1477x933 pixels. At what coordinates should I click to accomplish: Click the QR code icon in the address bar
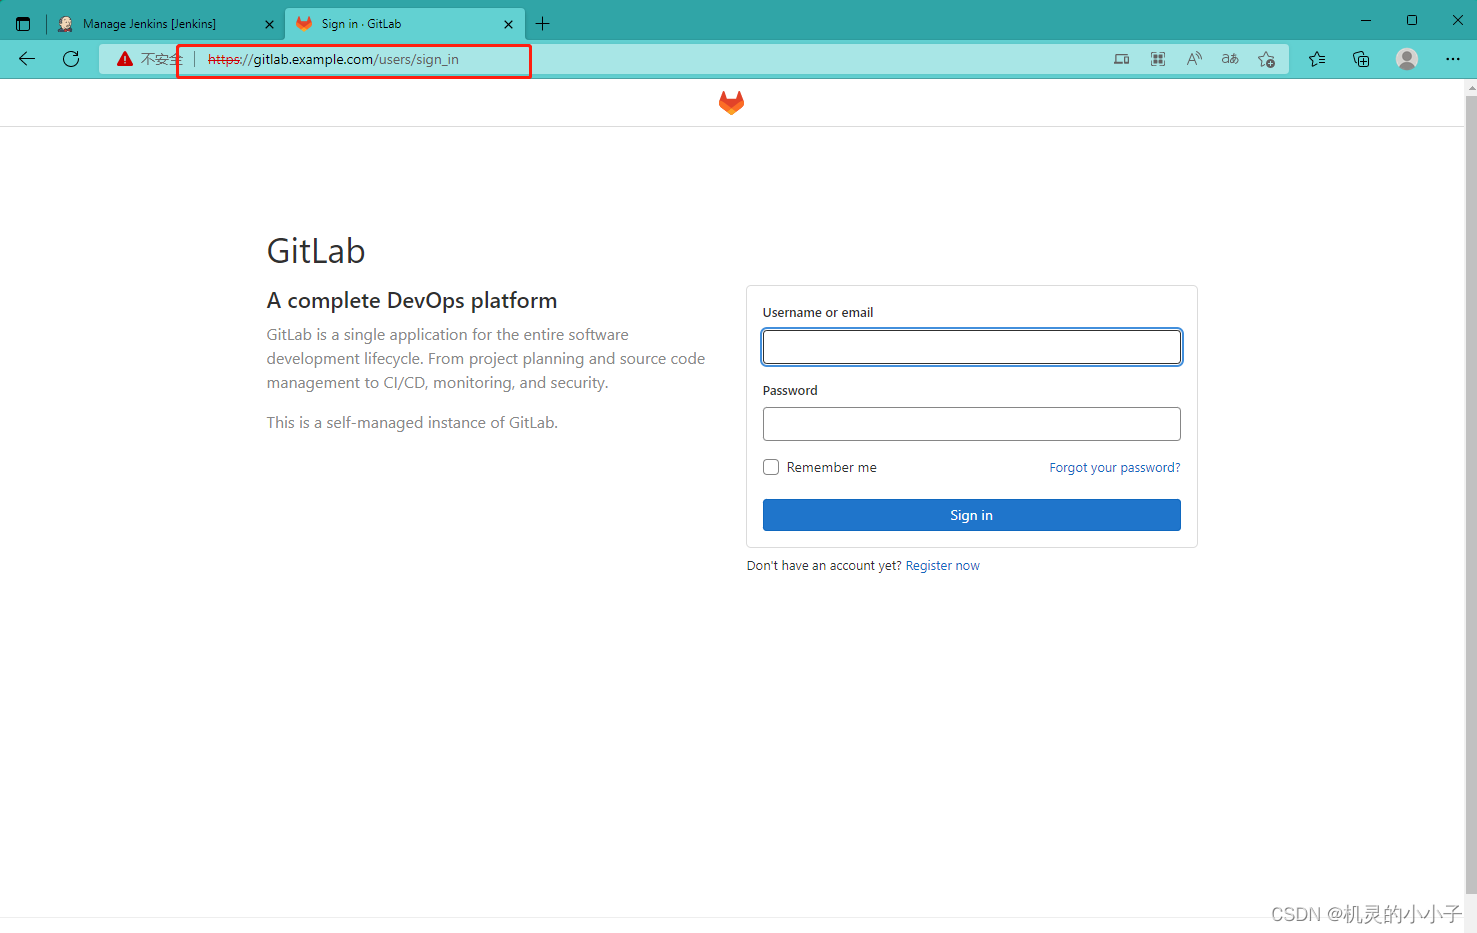[1158, 59]
